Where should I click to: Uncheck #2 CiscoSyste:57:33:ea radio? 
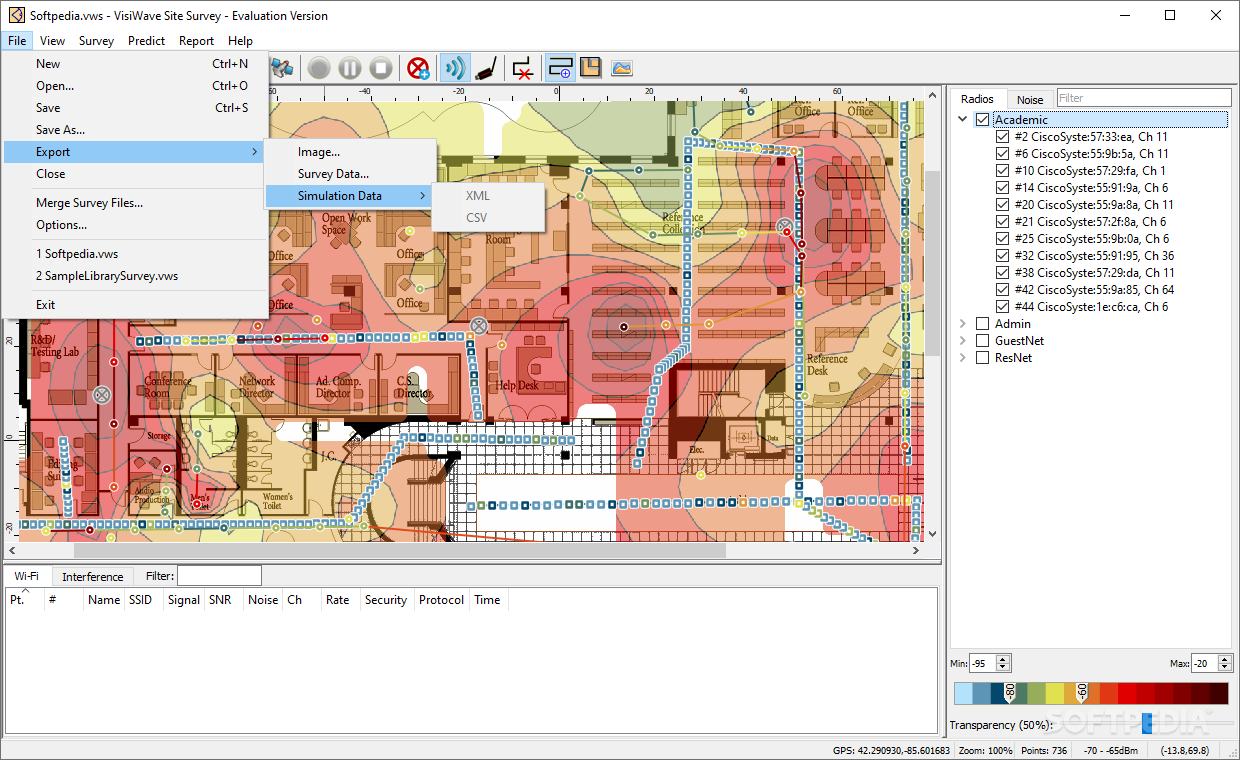[x=1002, y=137]
